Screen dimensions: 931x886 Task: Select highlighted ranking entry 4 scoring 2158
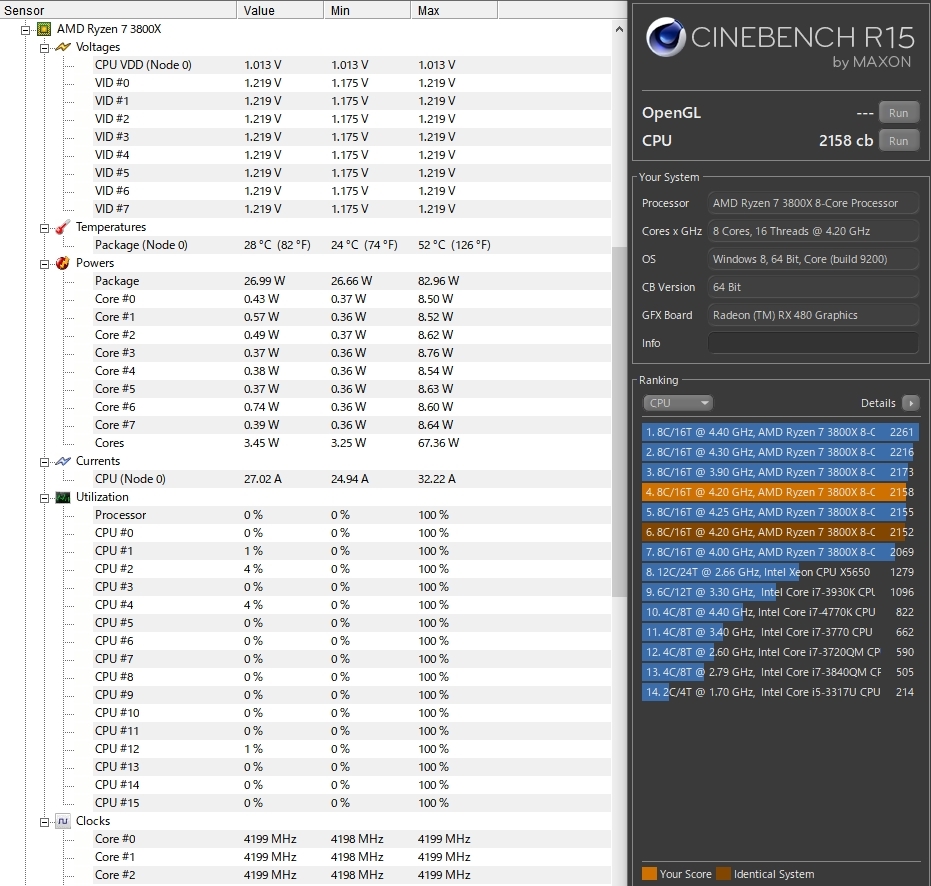tap(780, 492)
